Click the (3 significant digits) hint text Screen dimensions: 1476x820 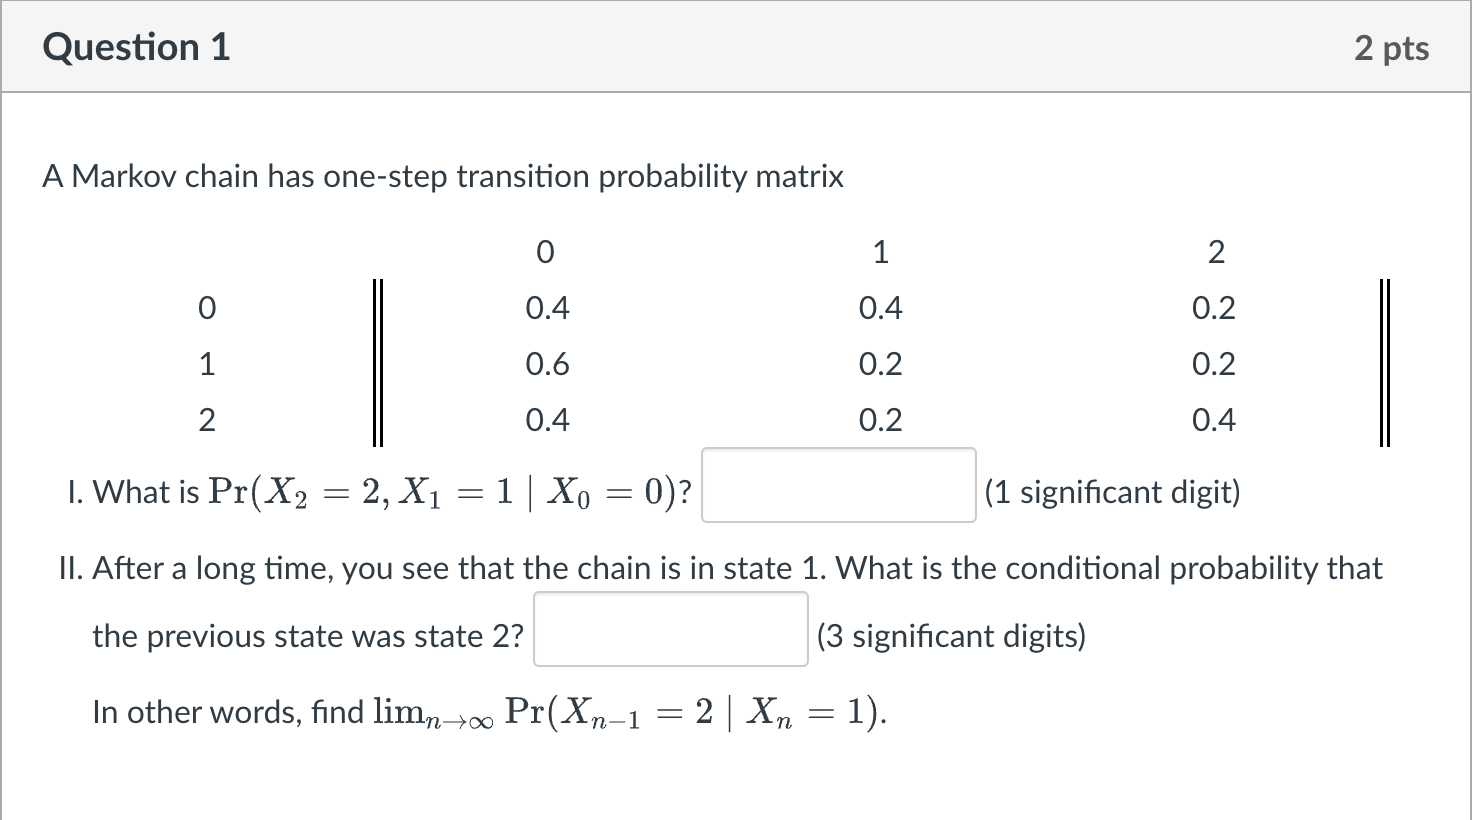click(x=951, y=635)
